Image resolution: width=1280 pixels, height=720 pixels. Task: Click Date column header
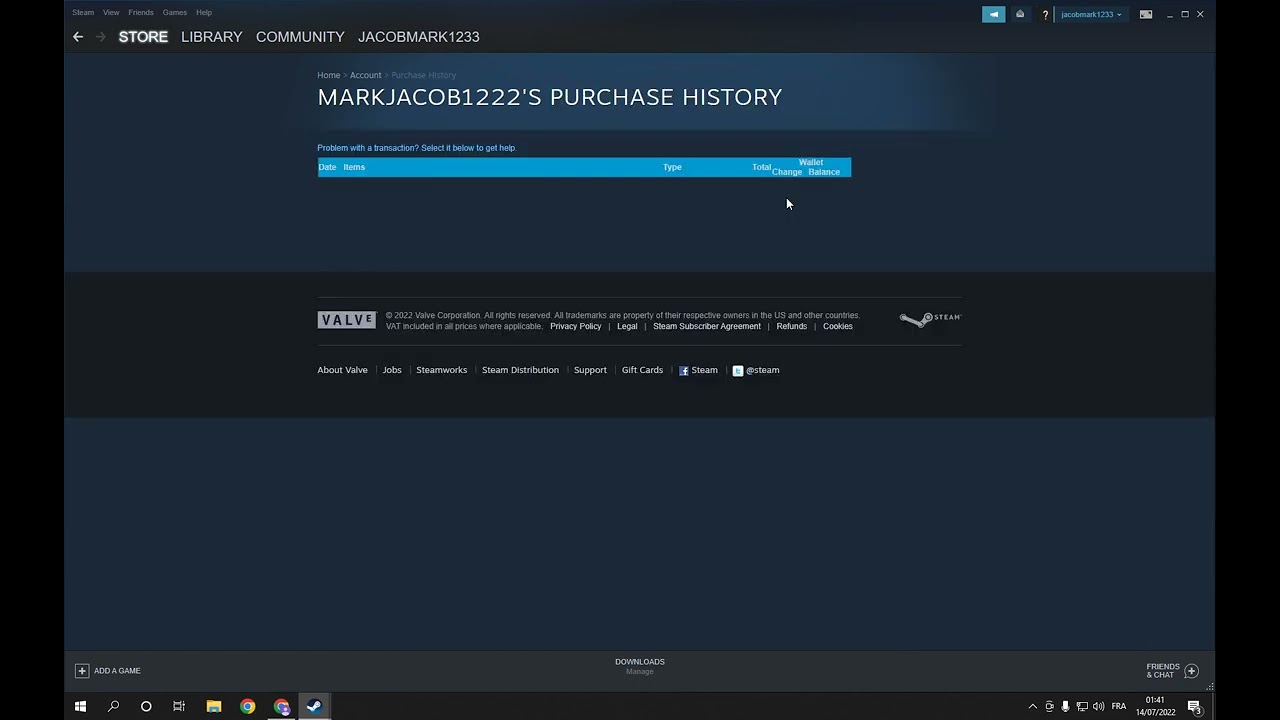(327, 167)
